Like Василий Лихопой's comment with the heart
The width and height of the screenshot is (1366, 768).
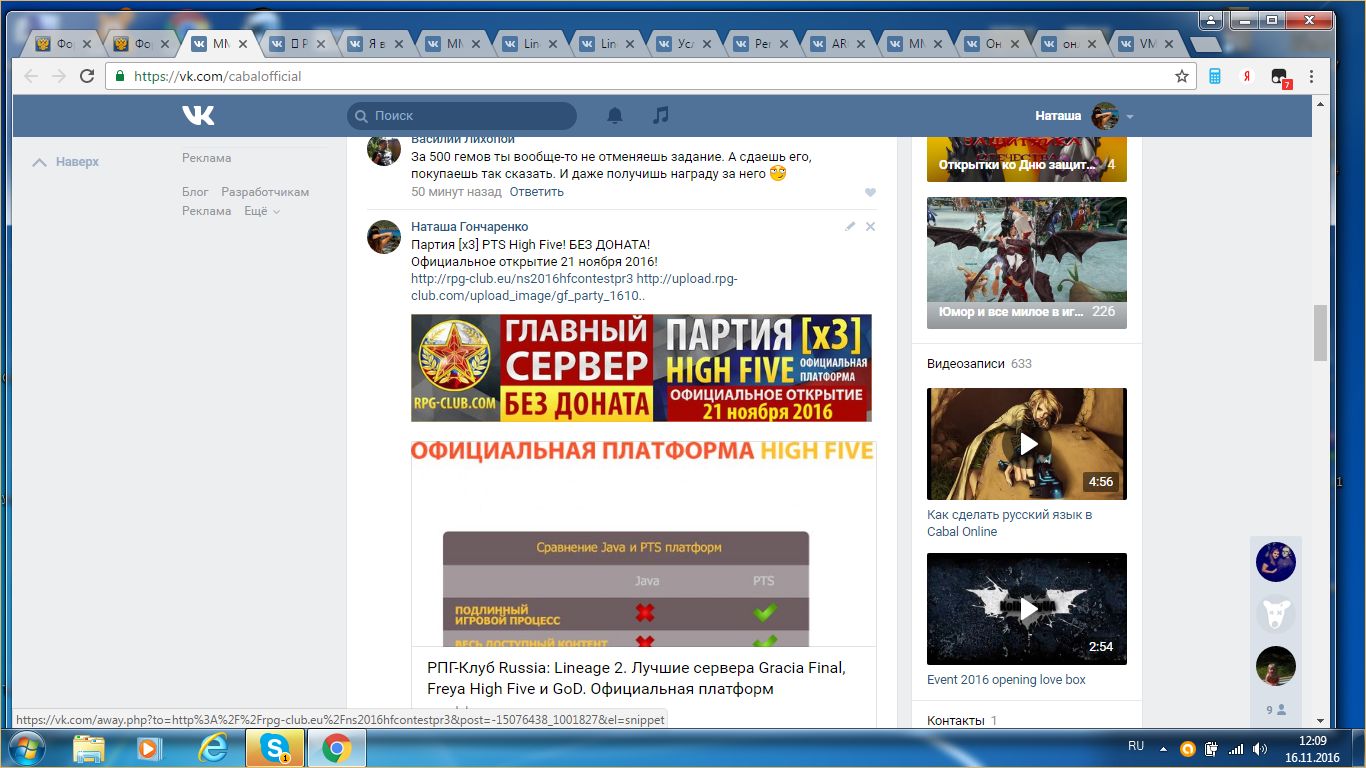(x=870, y=192)
